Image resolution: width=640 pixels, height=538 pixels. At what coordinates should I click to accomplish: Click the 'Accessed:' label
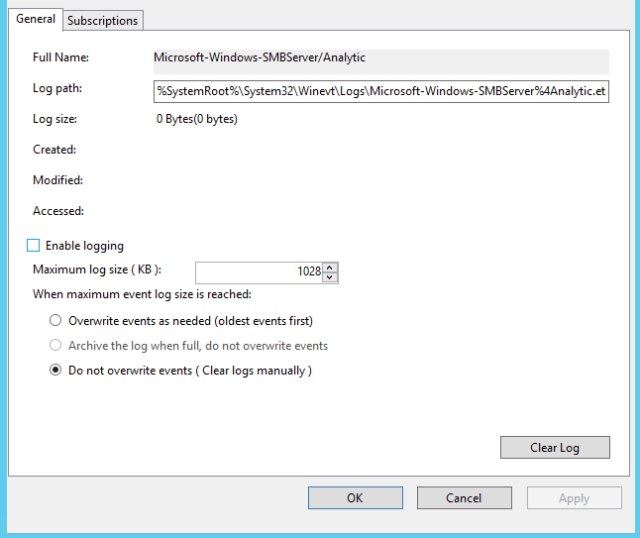coord(58,211)
